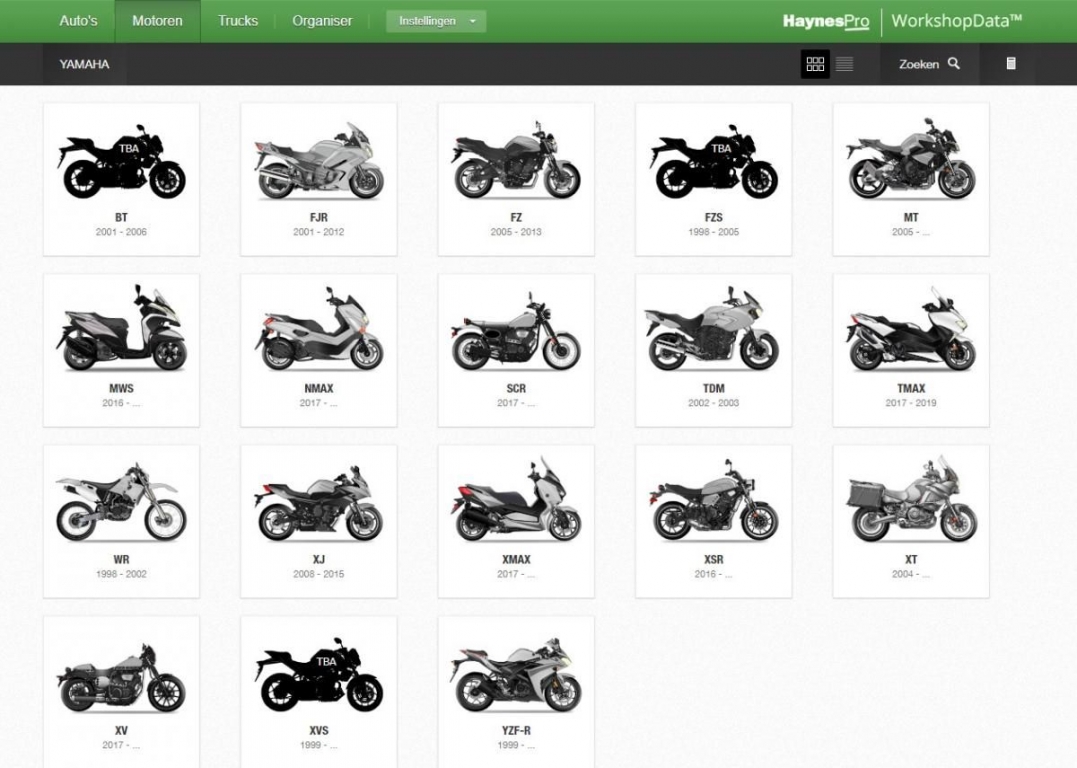Select the XSR motorcycle image
The width and height of the screenshot is (1077, 768).
(x=714, y=501)
